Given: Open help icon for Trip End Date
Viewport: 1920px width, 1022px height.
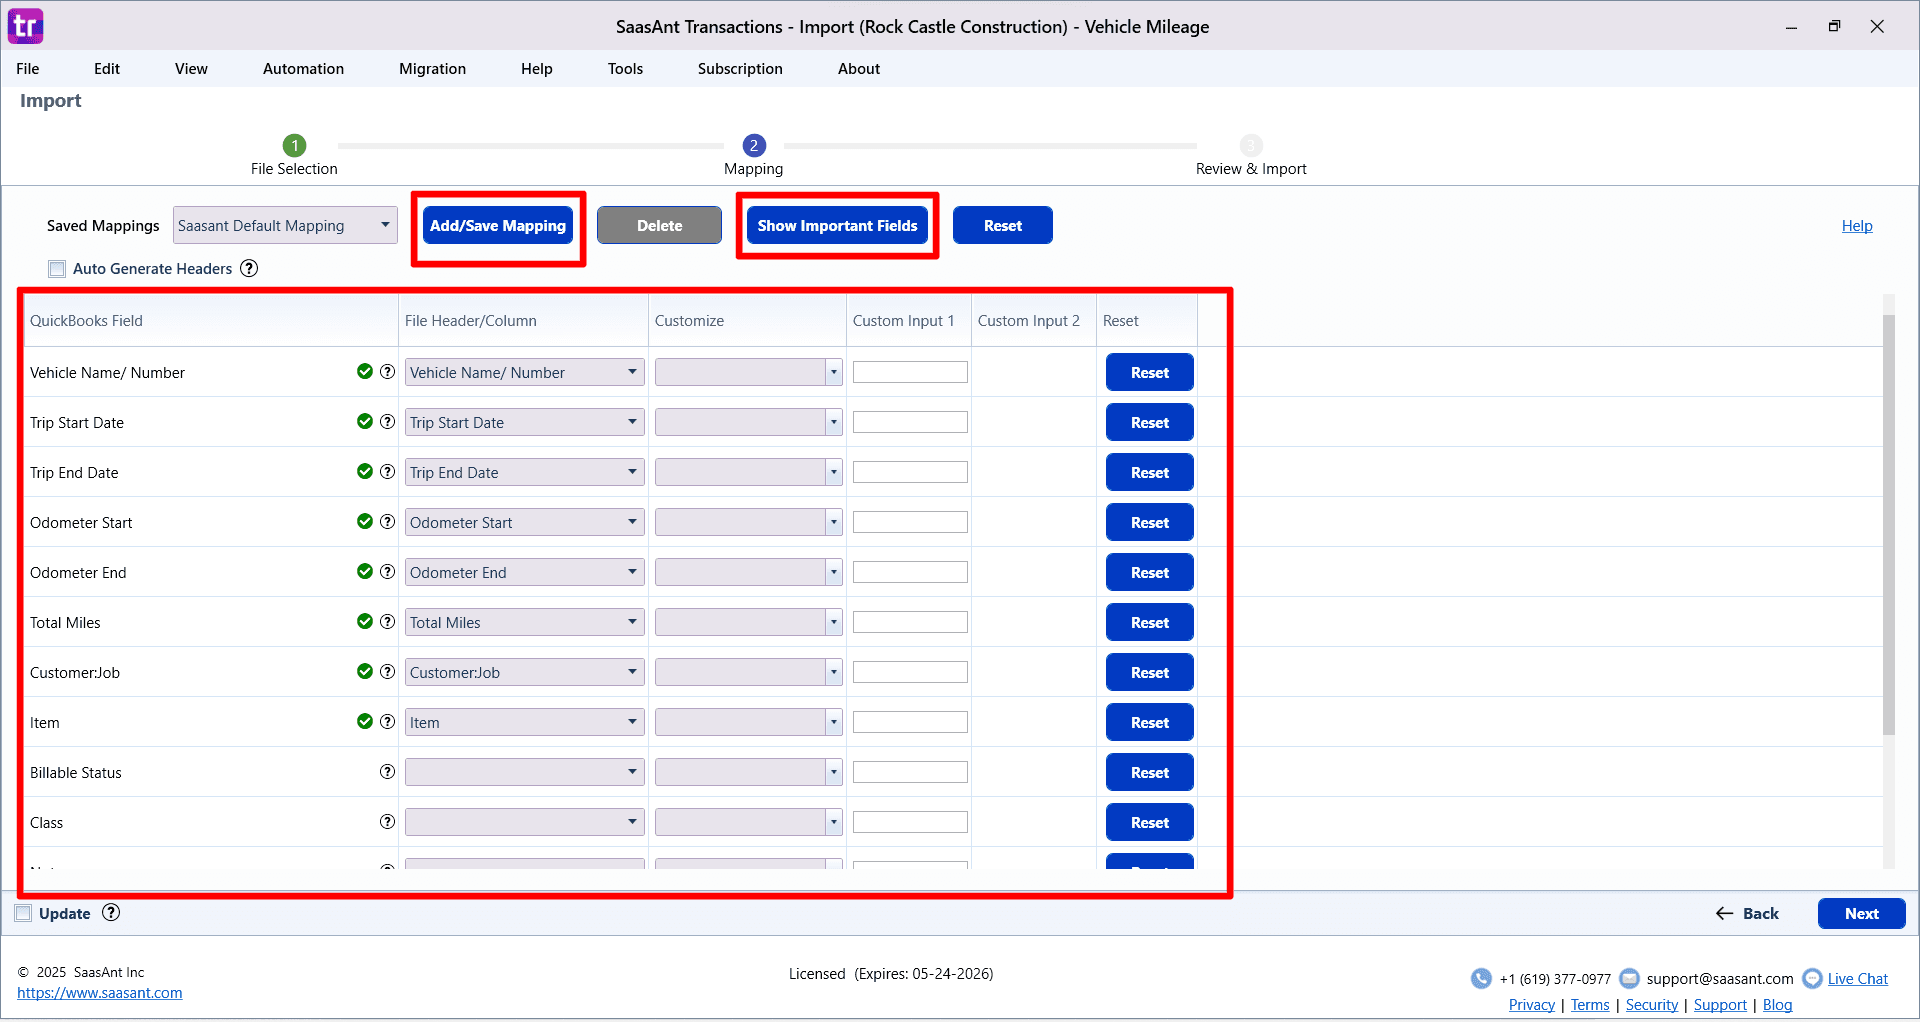Looking at the screenshot, I should point(387,472).
